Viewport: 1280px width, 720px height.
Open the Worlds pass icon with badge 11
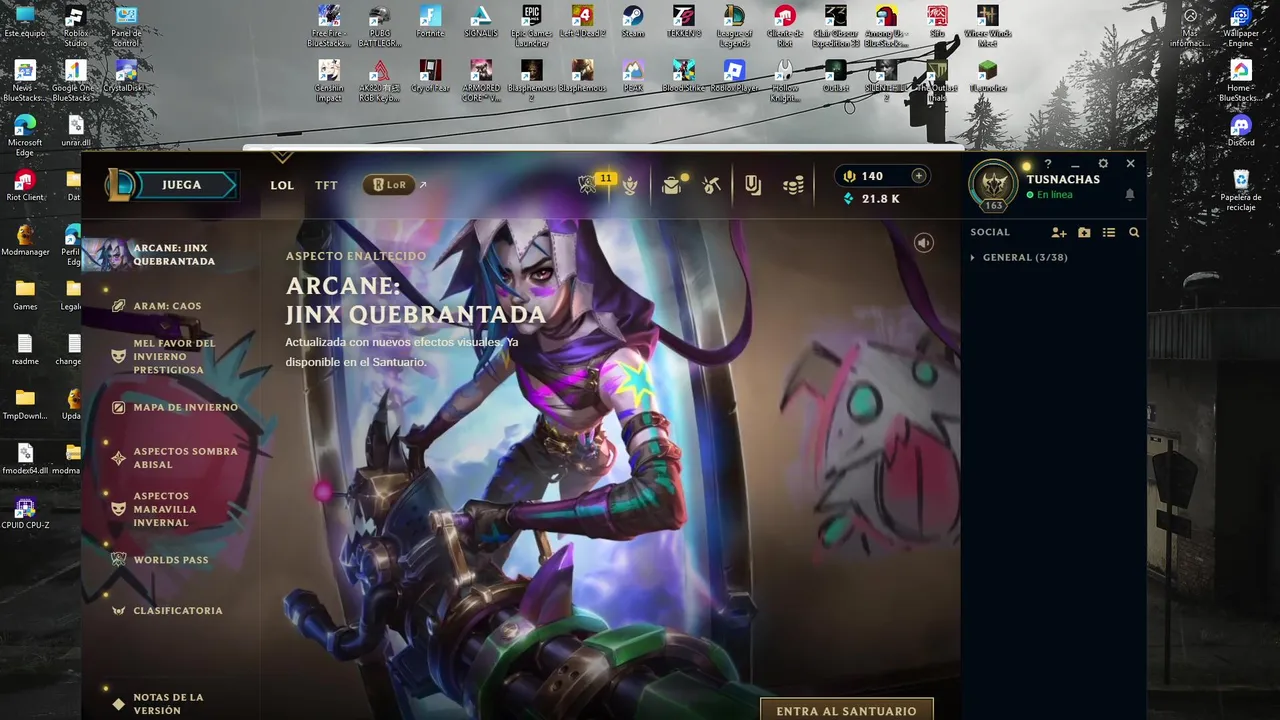pos(588,185)
